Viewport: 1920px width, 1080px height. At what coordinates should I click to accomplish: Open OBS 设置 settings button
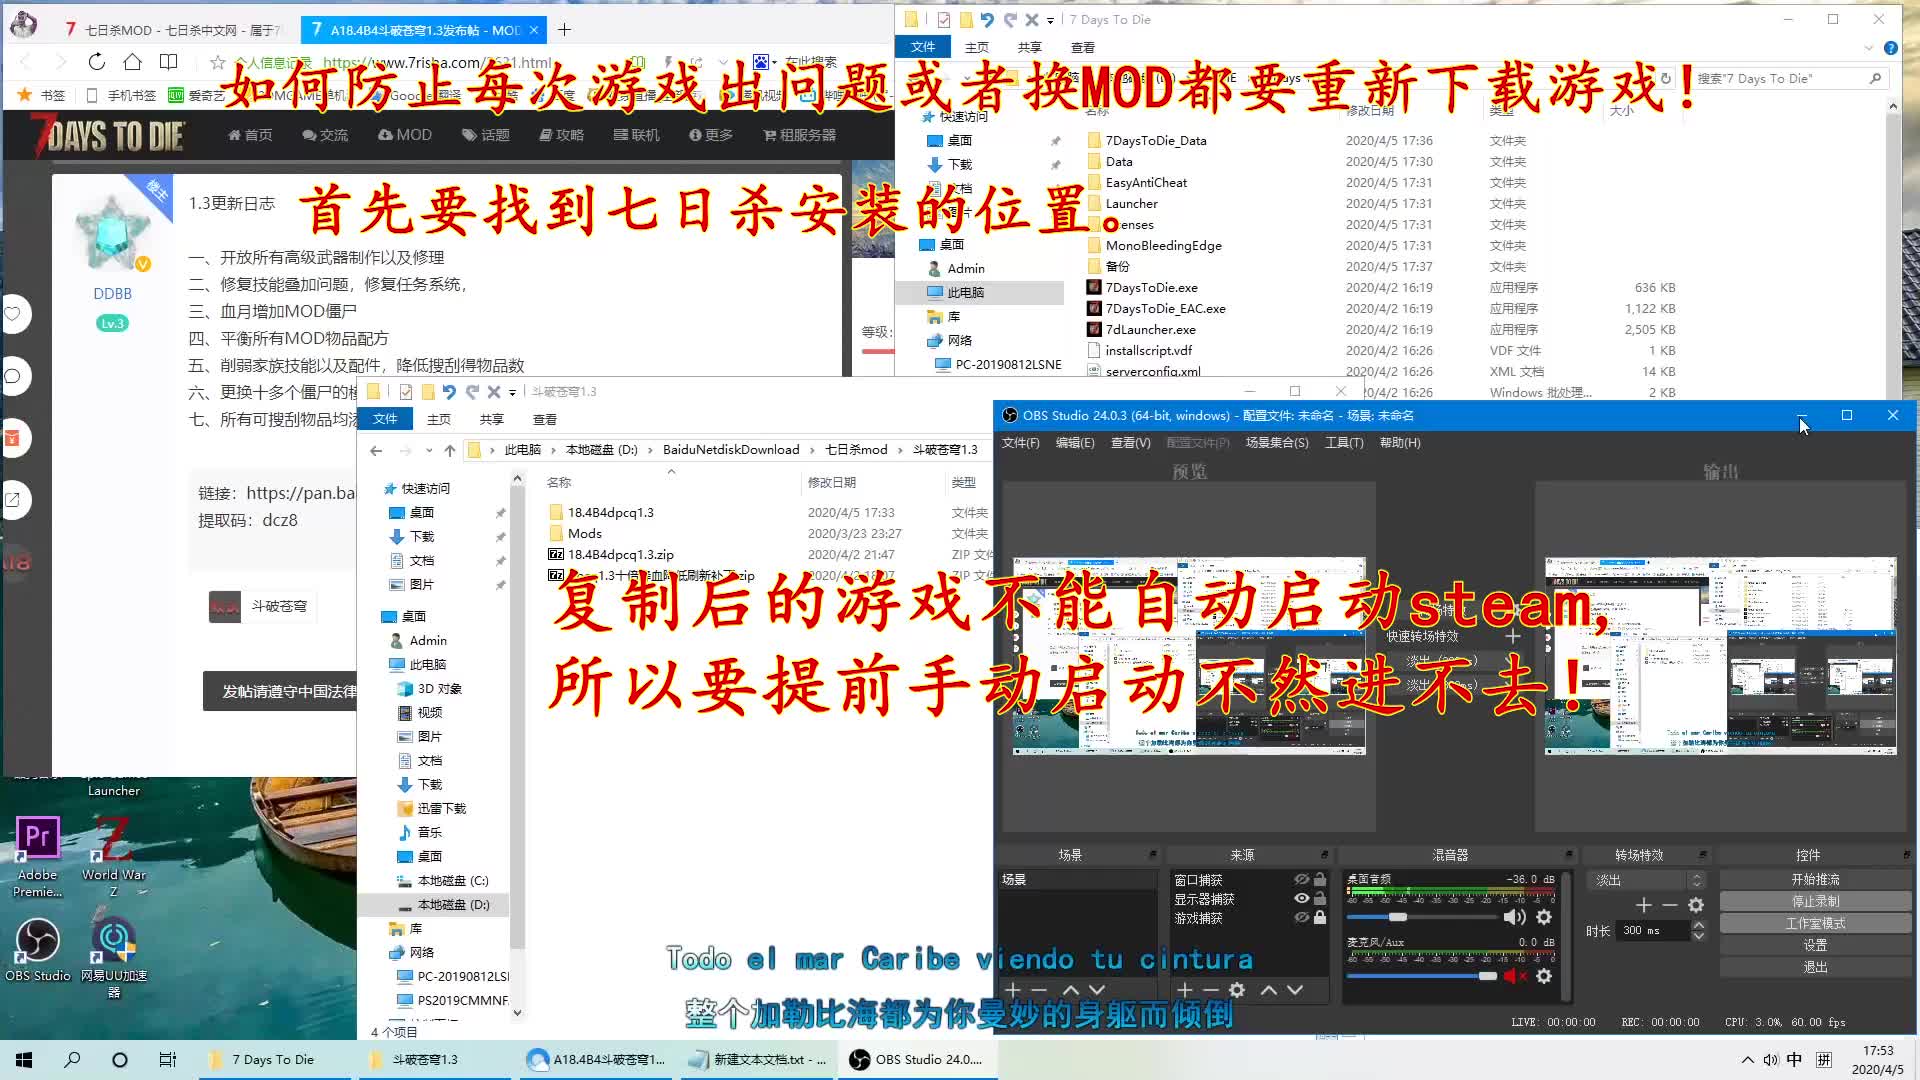pos(1815,945)
